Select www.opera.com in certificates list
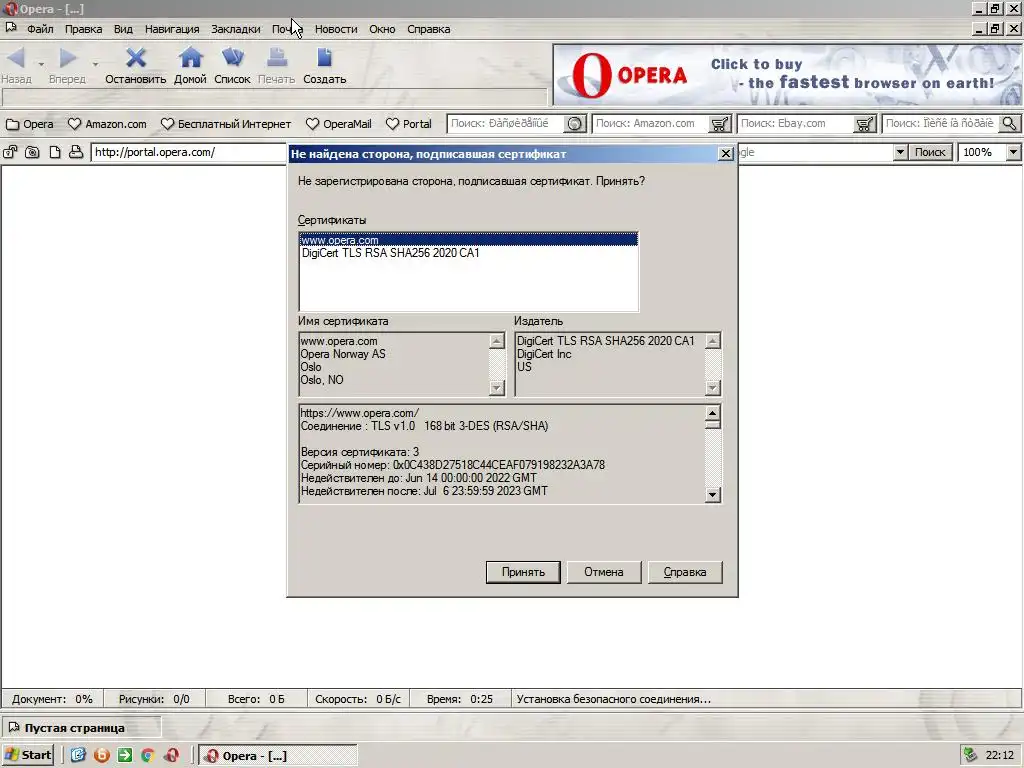The width and height of the screenshot is (1024, 768). click(x=468, y=240)
